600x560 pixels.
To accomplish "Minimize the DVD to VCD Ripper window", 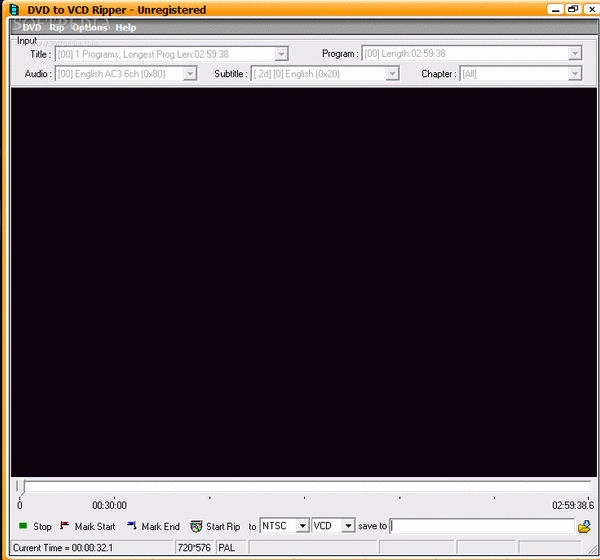I will tap(555, 9).
